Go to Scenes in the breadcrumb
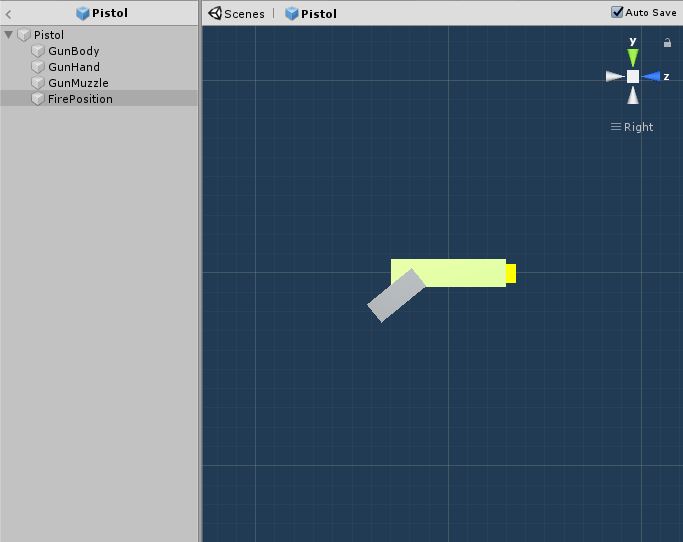This screenshot has height=542, width=683. click(244, 14)
